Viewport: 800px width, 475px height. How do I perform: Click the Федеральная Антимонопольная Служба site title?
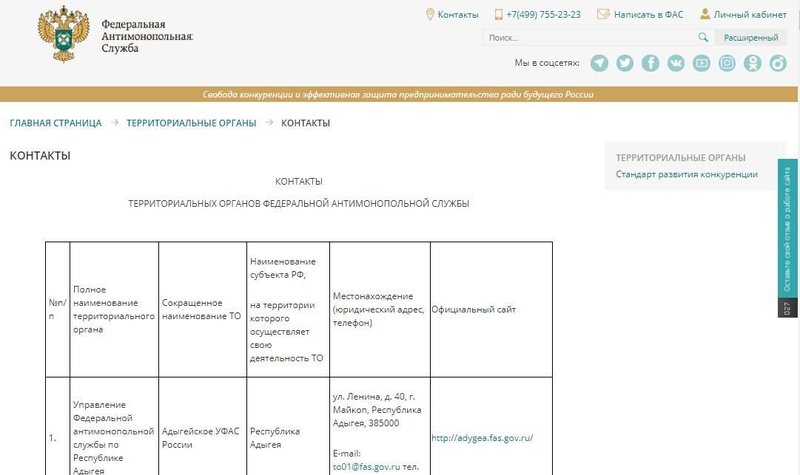[x=147, y=36]
